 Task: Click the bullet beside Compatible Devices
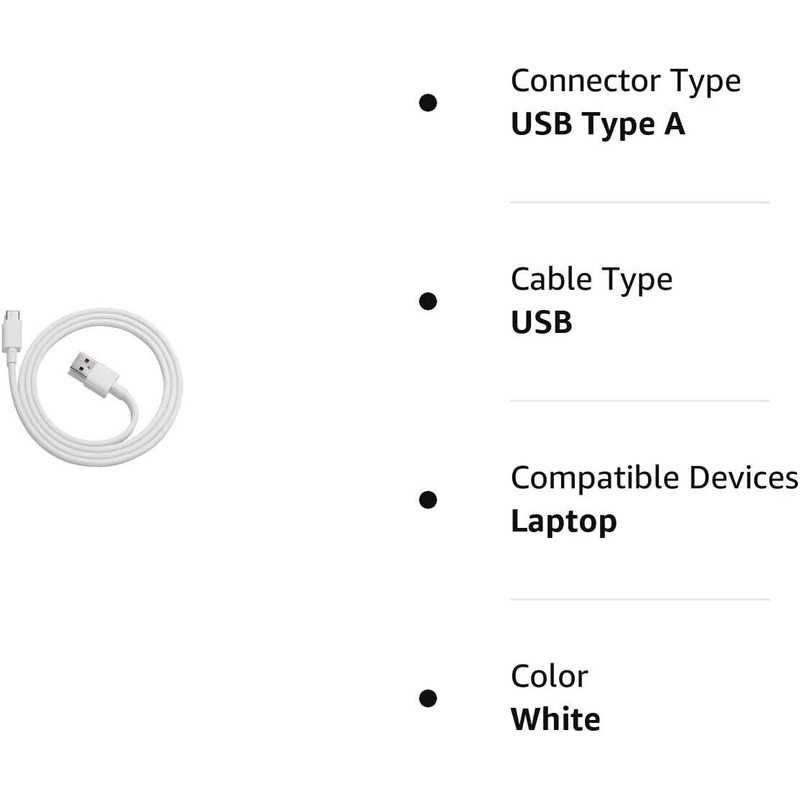pos(428,499)
